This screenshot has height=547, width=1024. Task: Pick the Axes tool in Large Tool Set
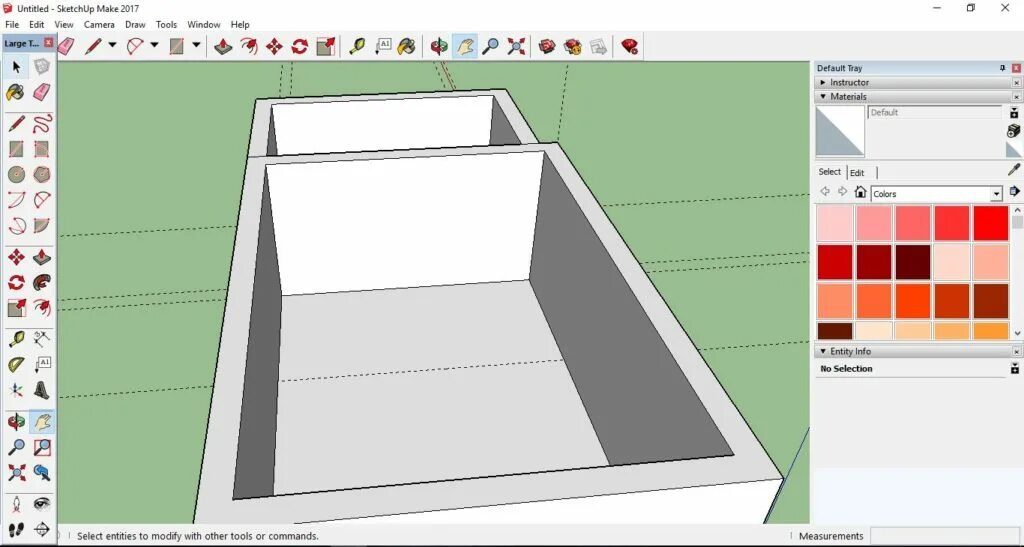click(17, 390)
